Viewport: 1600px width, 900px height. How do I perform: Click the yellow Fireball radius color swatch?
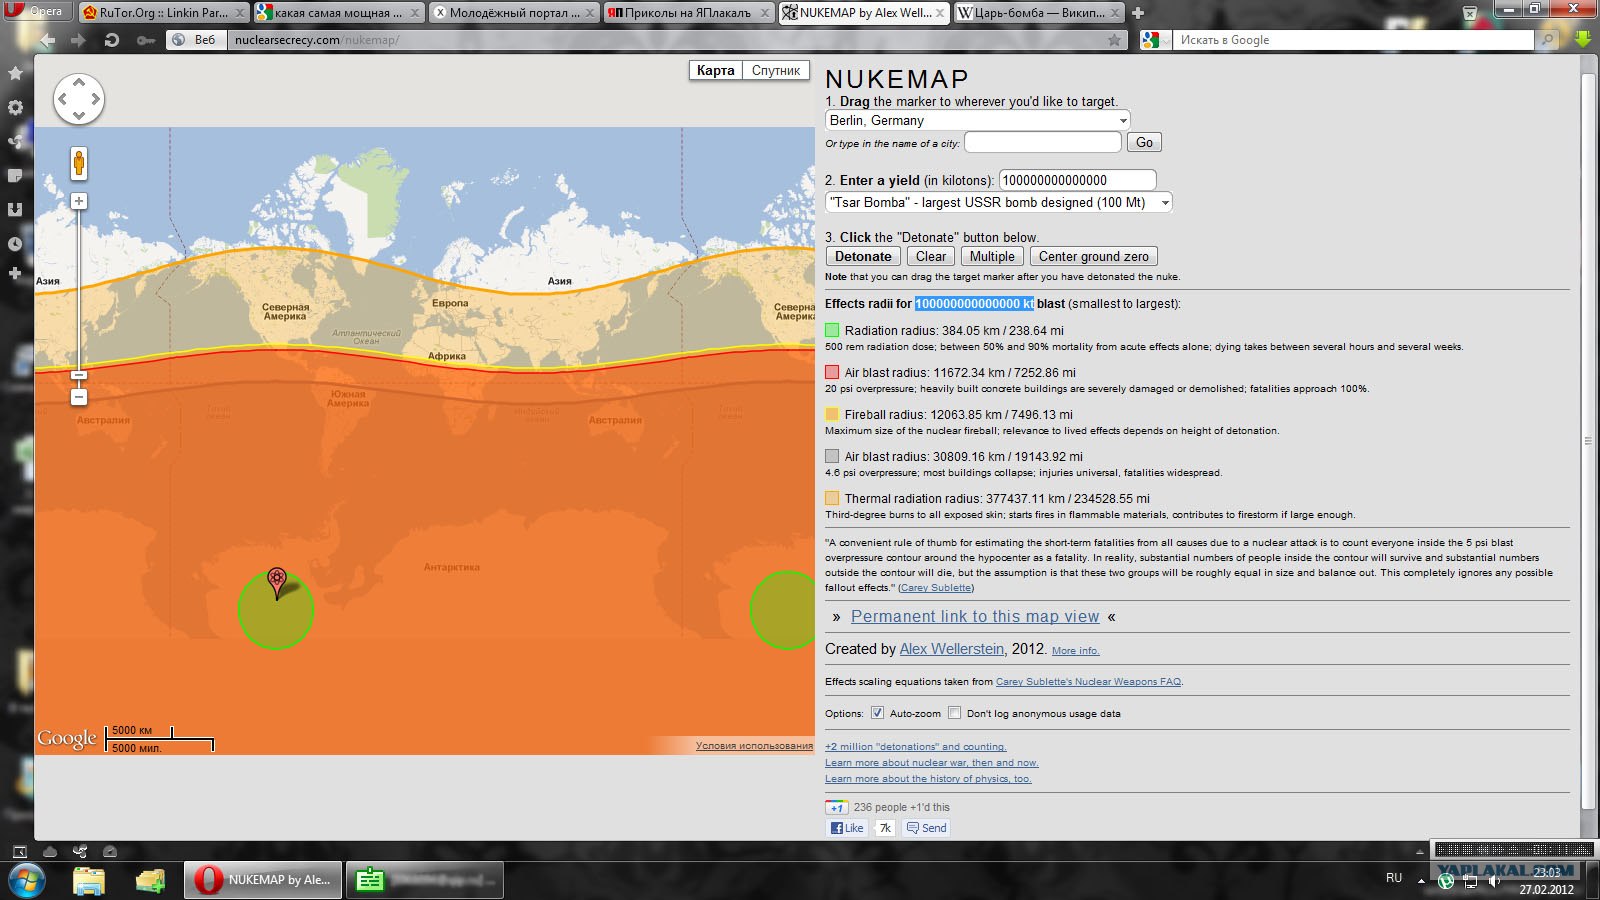coord(832,414)
